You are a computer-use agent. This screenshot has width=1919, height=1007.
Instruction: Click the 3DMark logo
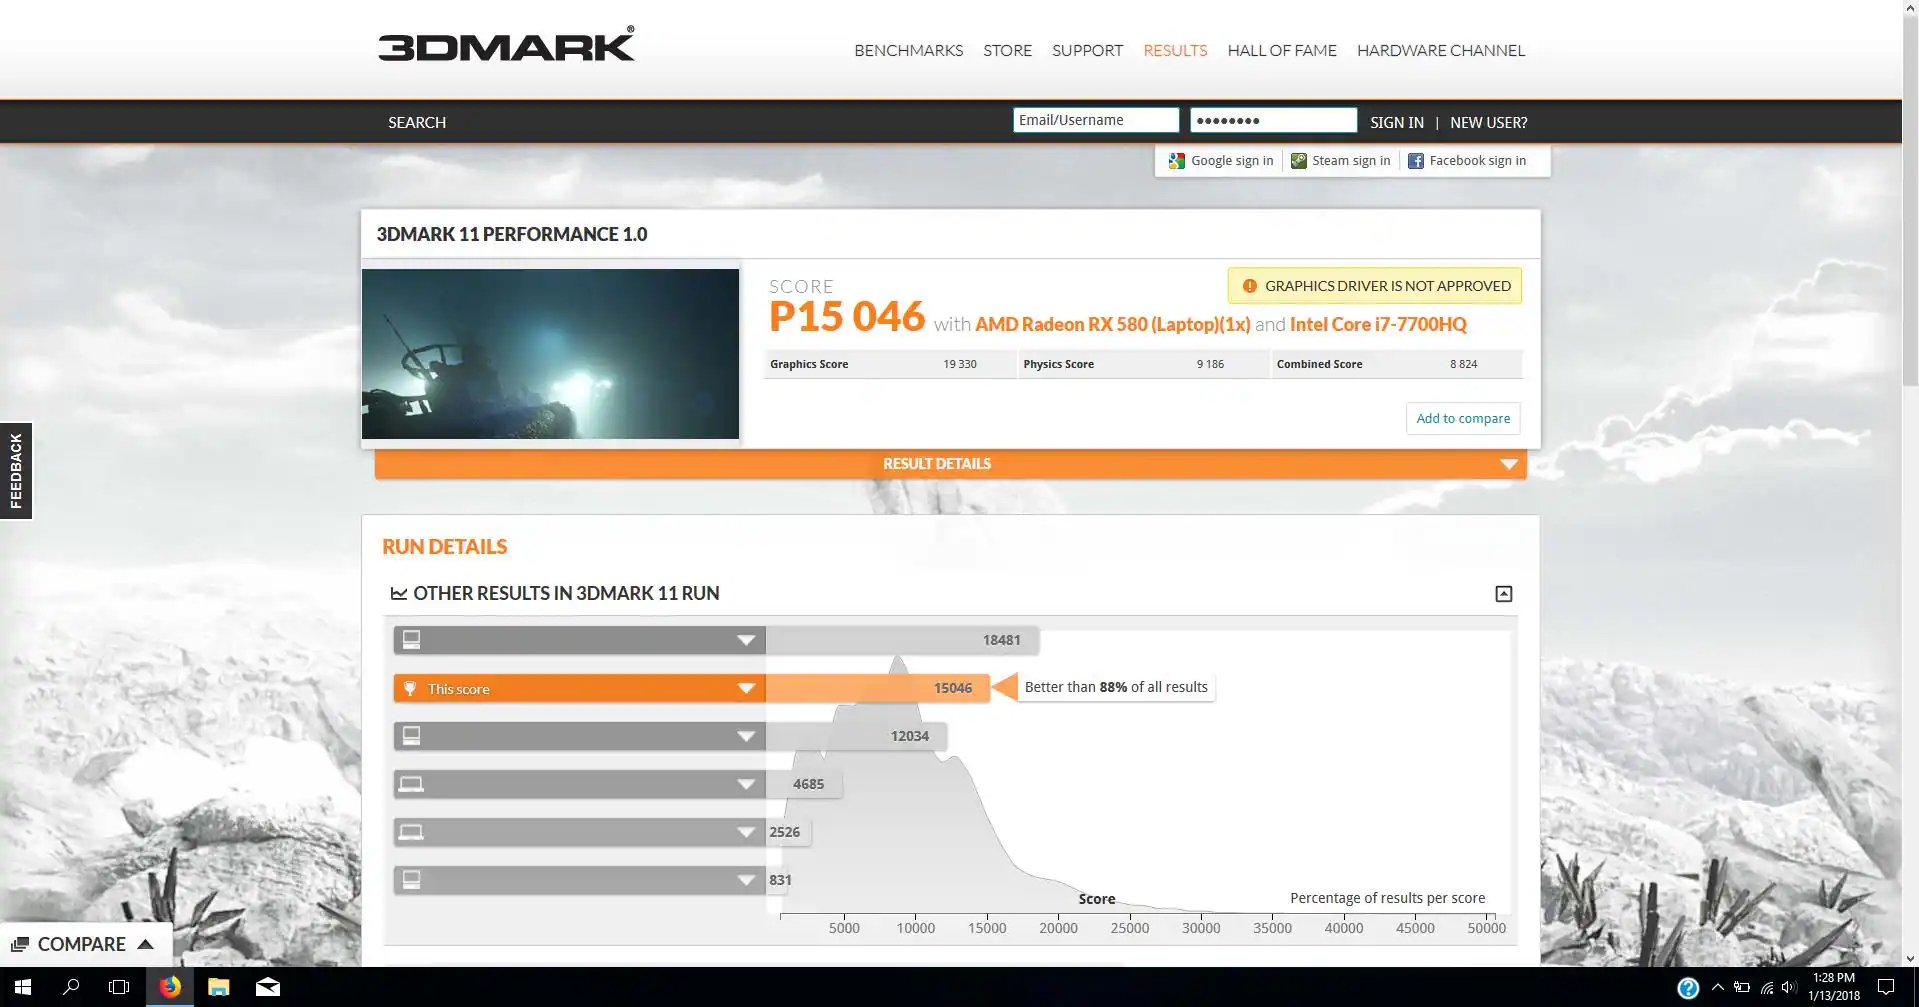pos(505,45)
